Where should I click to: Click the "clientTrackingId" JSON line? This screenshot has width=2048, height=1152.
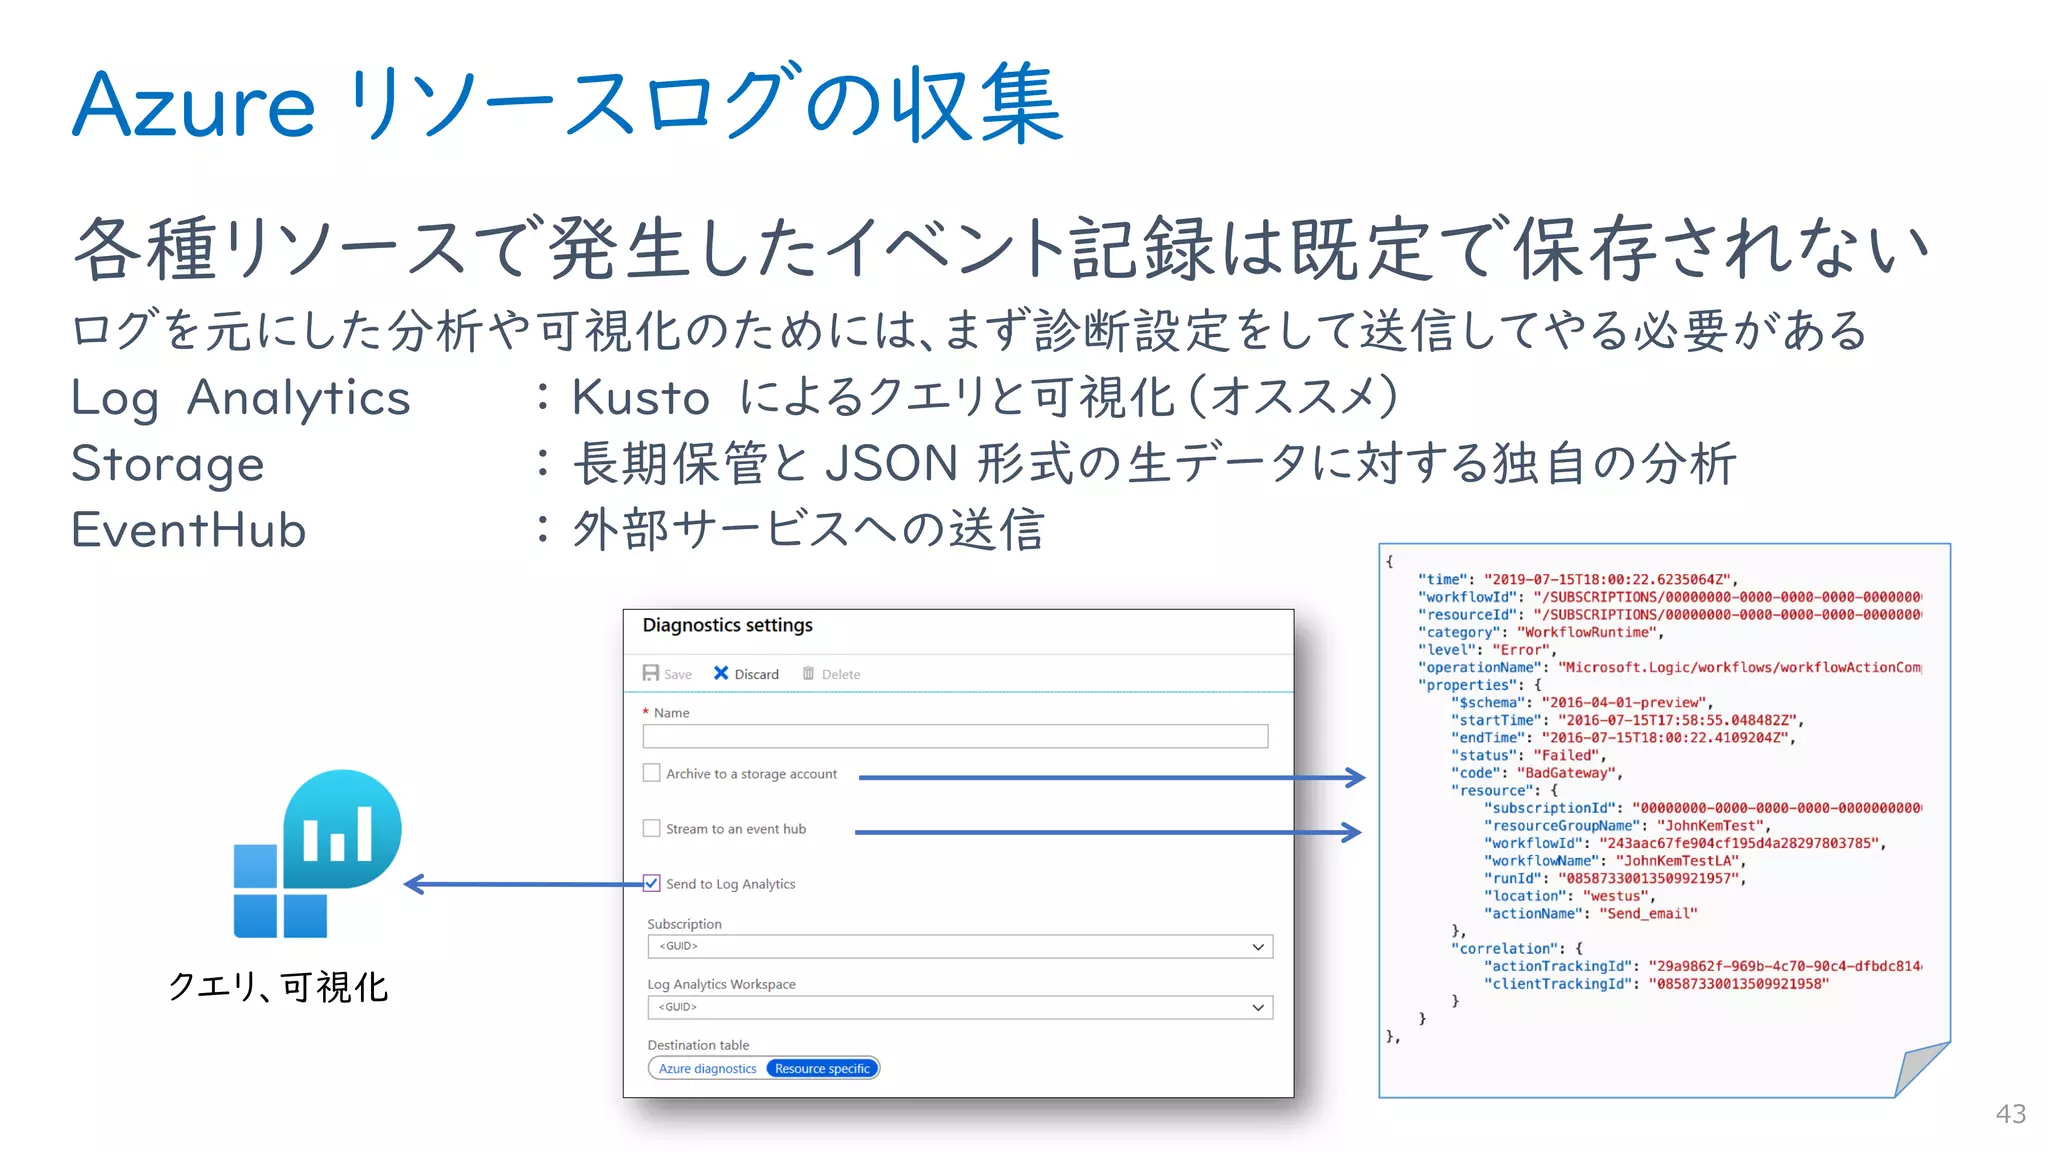pos(1657,984)
